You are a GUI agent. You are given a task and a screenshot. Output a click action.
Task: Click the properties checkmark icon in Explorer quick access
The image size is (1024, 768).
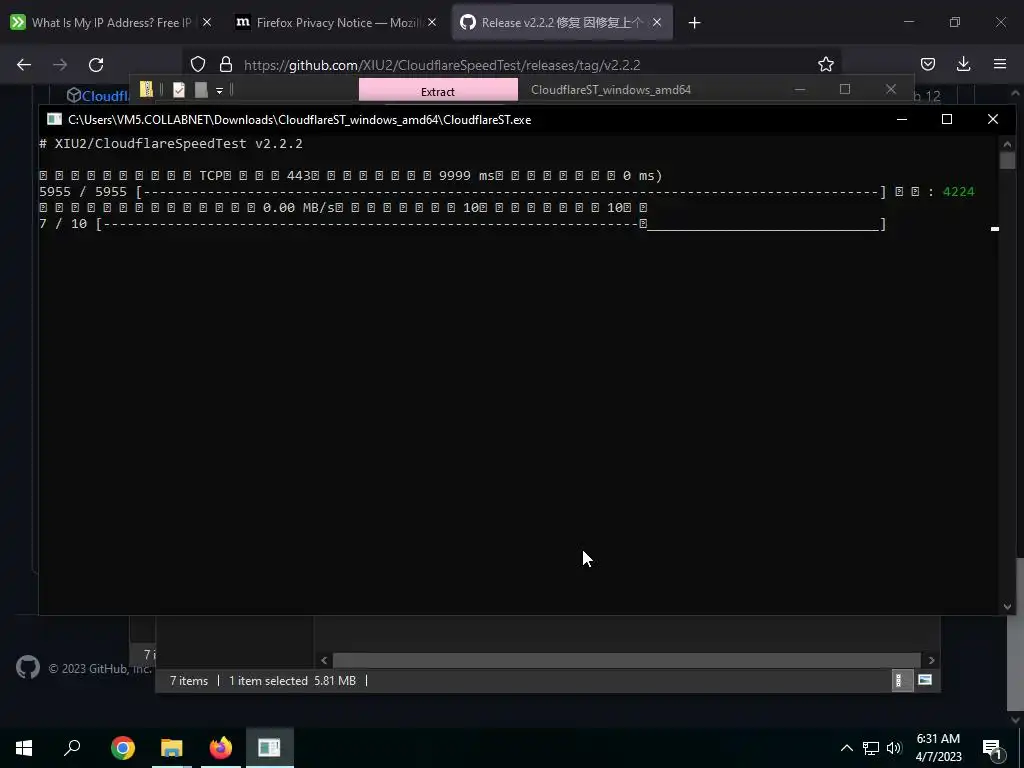pyautogui.click(x=179, y=89)
